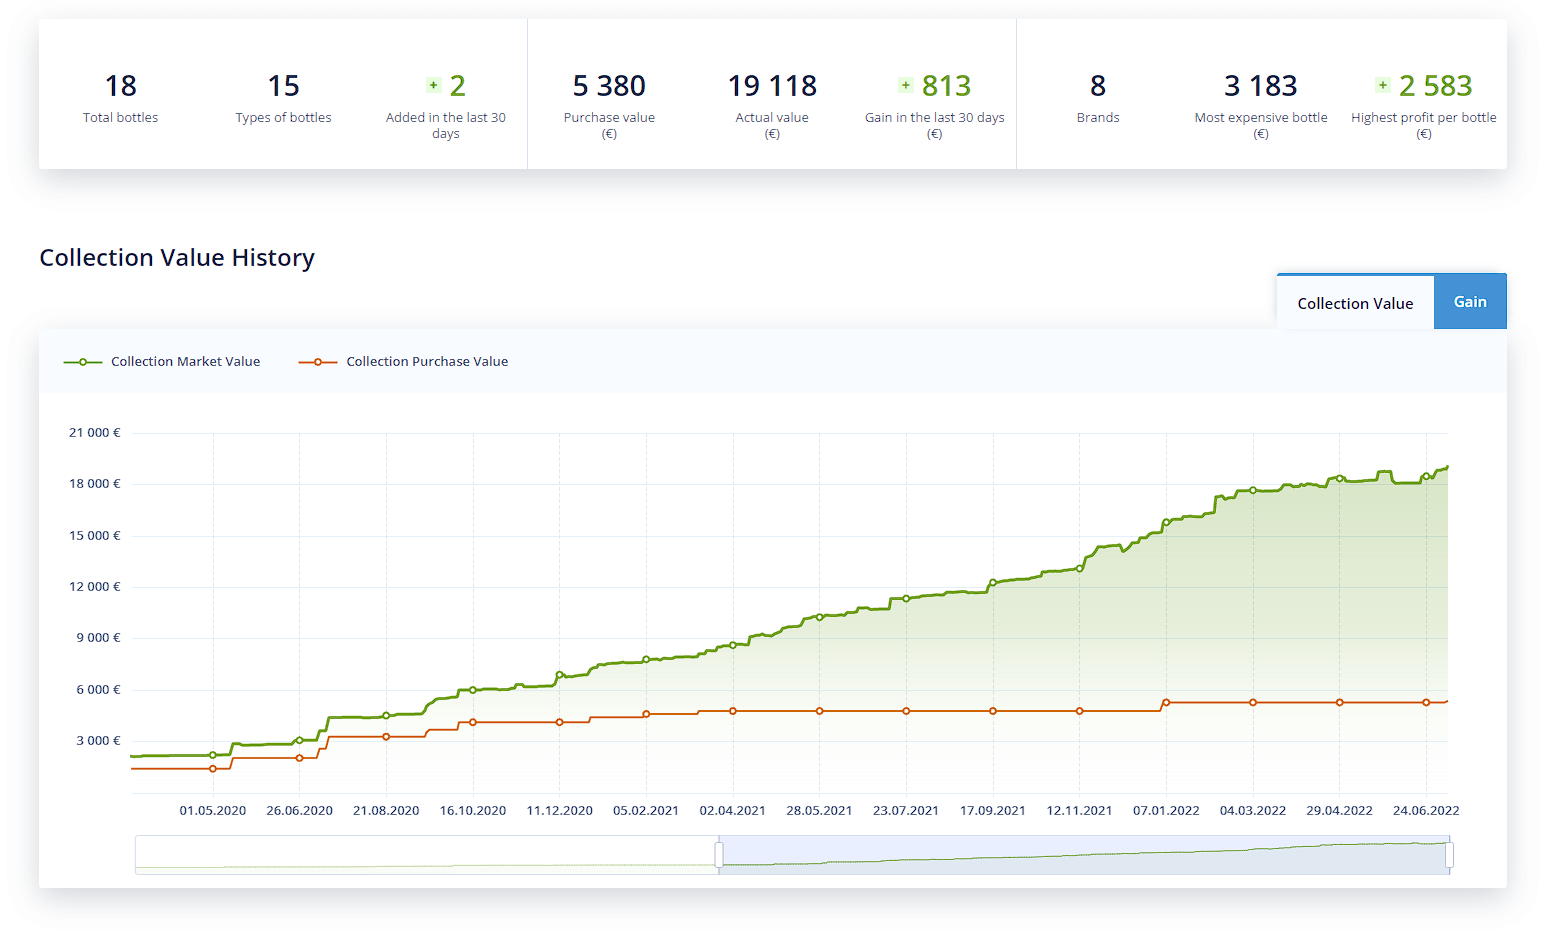Viewport: 1556px width, 931px height.
Task: Click the 'Added in the last 30 days' label
Action: 446,125
